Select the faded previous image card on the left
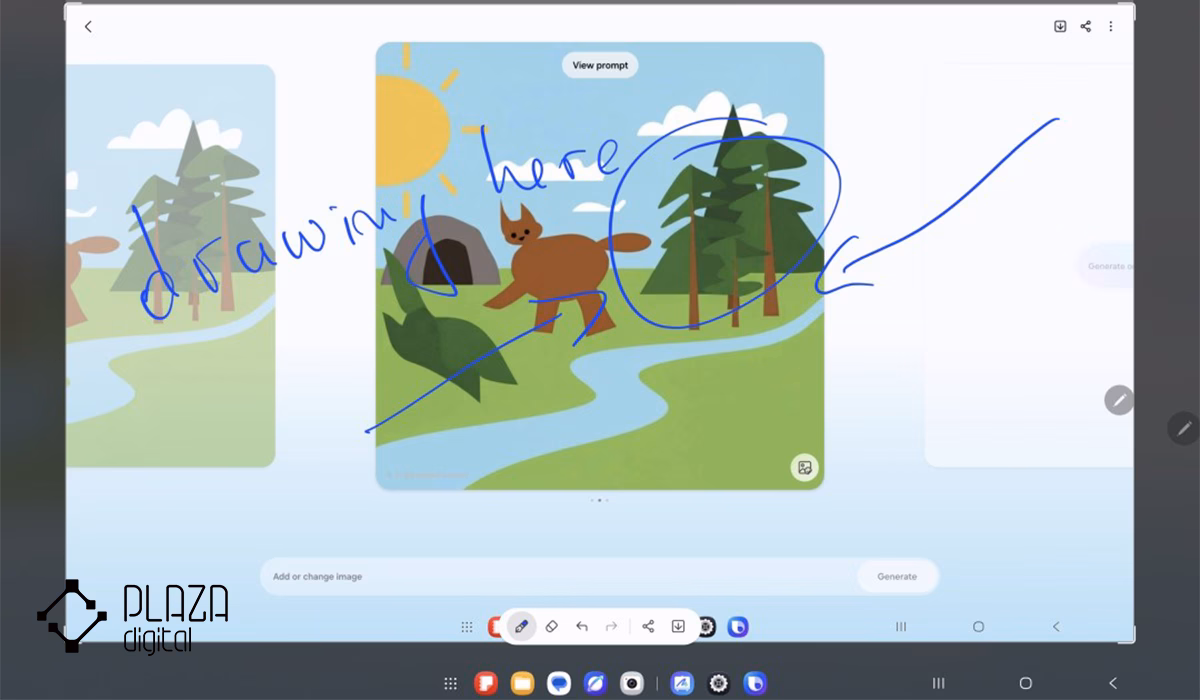Screen dimensions: 1200x700 coord(171,266)
